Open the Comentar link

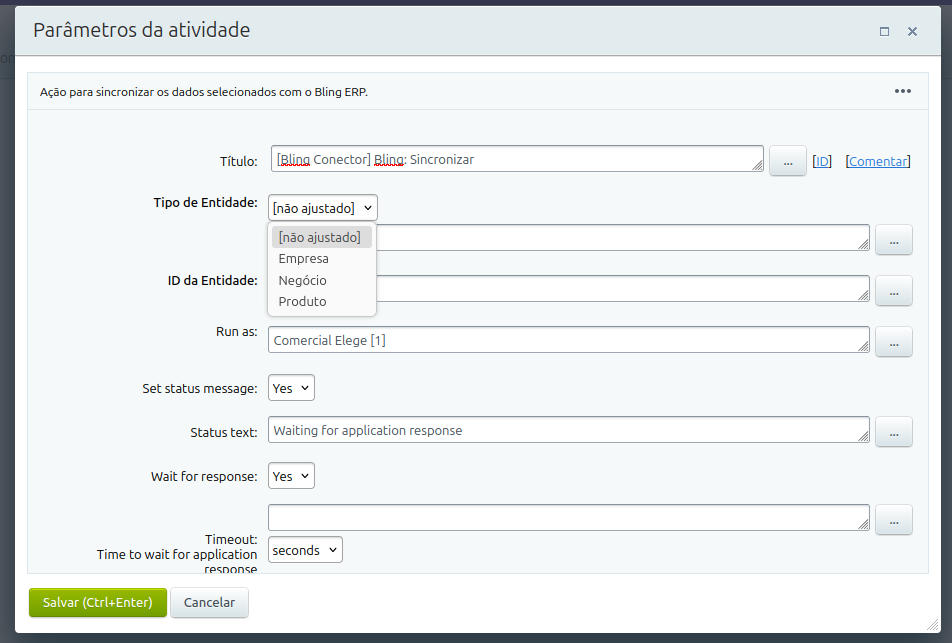pos(877,161)
